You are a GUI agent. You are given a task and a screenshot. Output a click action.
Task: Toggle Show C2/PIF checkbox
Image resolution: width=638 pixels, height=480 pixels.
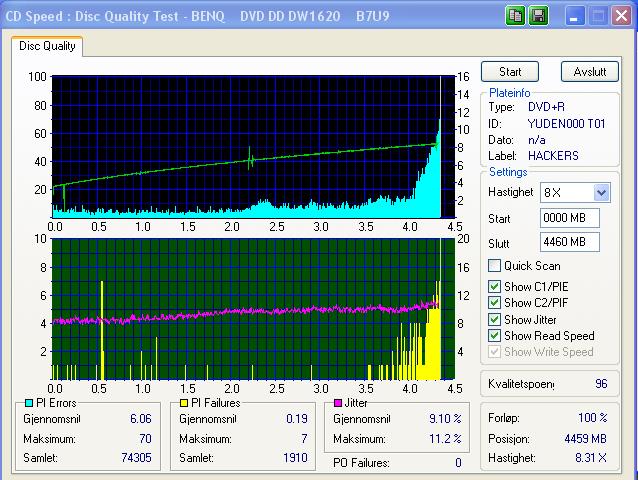click(494, 303)
